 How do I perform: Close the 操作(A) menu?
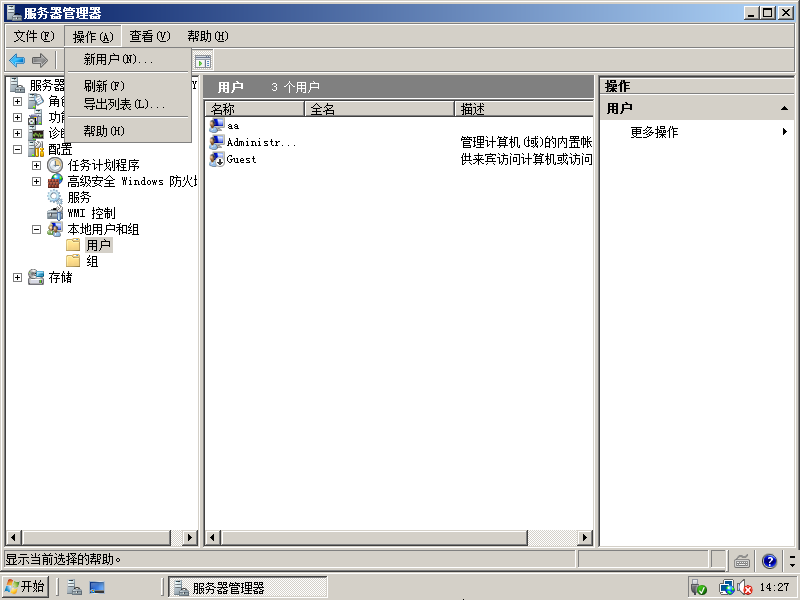pos(93,37)
